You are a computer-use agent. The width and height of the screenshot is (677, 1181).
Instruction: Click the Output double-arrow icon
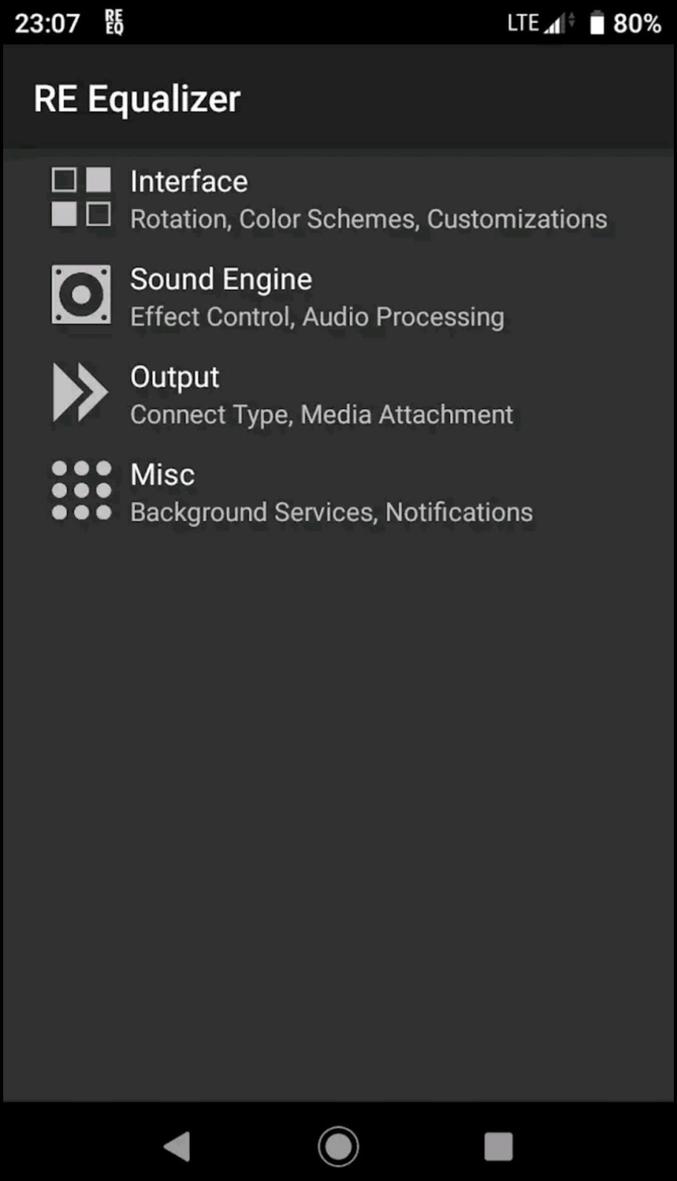(80, 392)
